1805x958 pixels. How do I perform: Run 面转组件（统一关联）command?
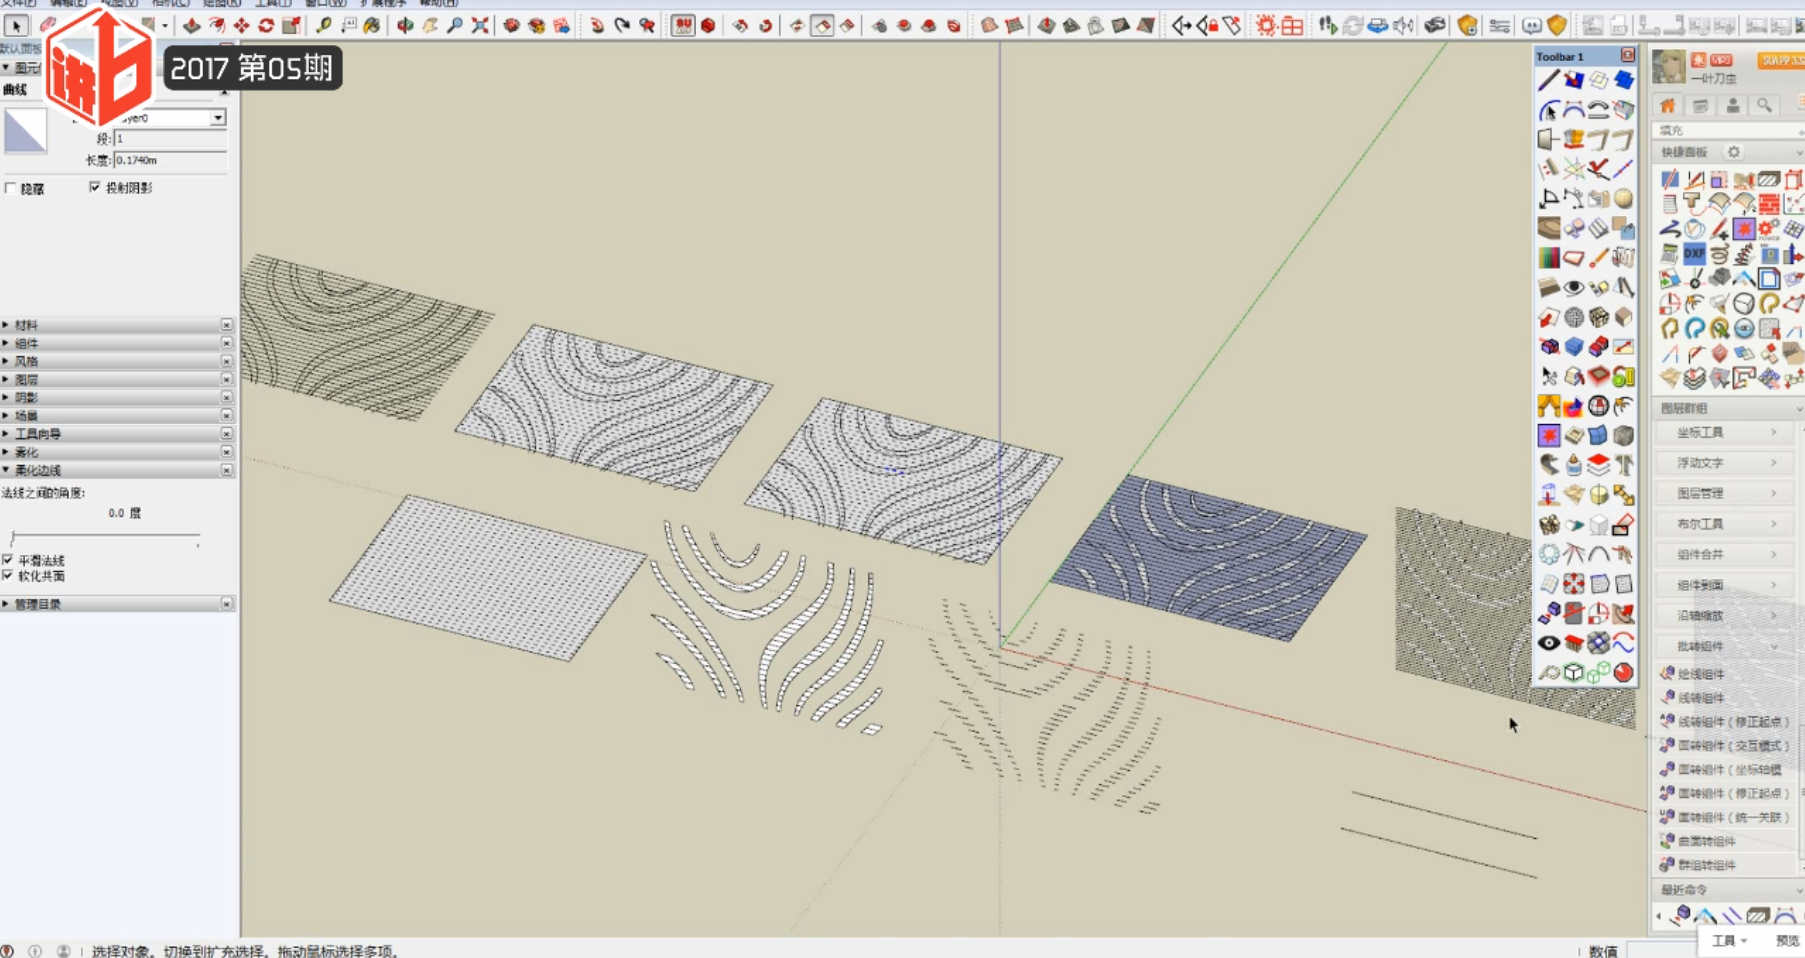click(x=1726, y=817)
